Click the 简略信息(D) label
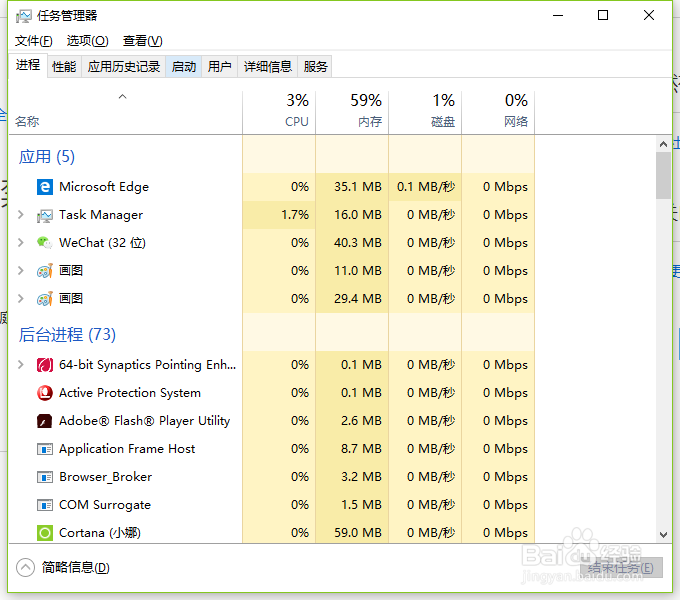 pos(75,567)
